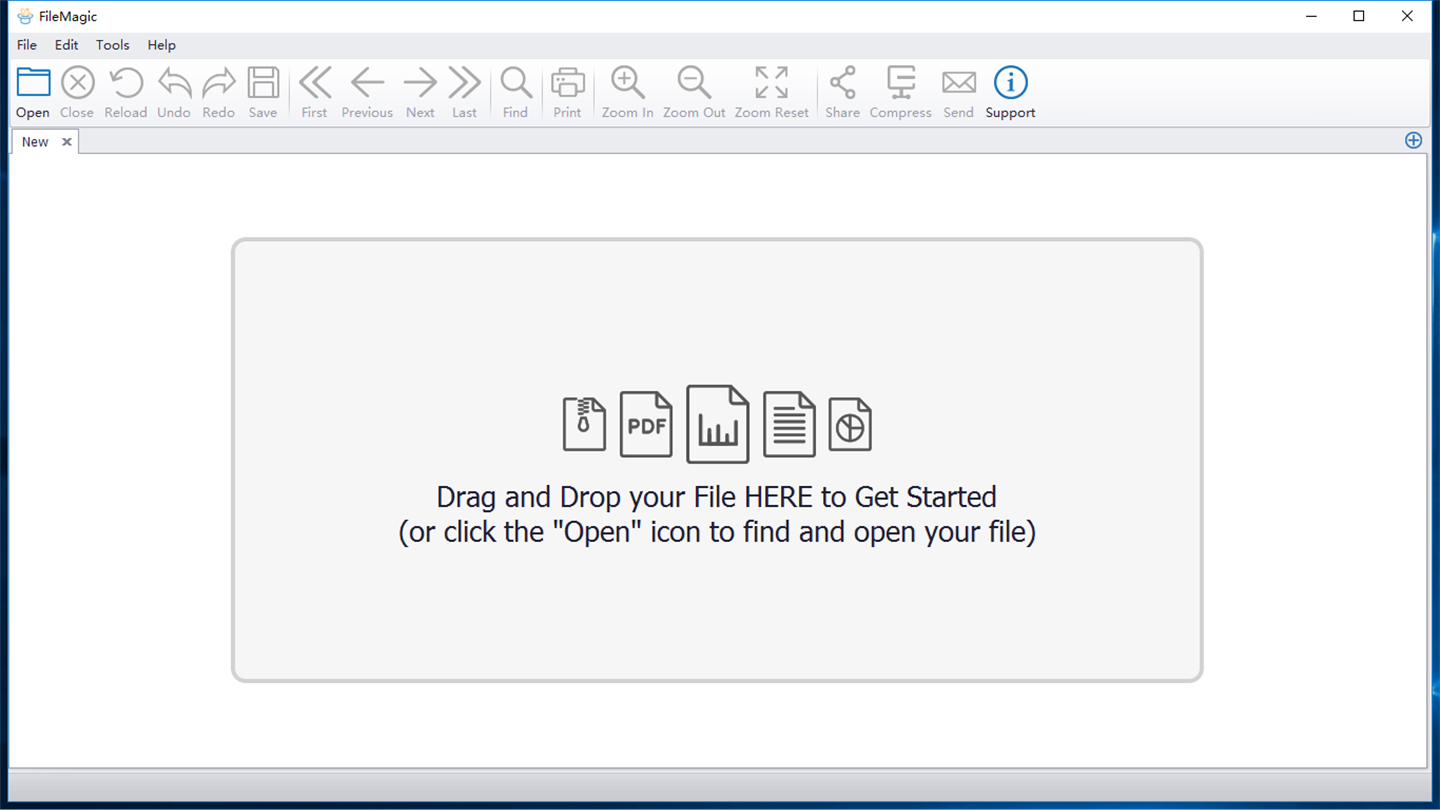Viewport: 1440px width, 810px height.
Task: Click the Zoom Out icon
Action: (694, 83)
